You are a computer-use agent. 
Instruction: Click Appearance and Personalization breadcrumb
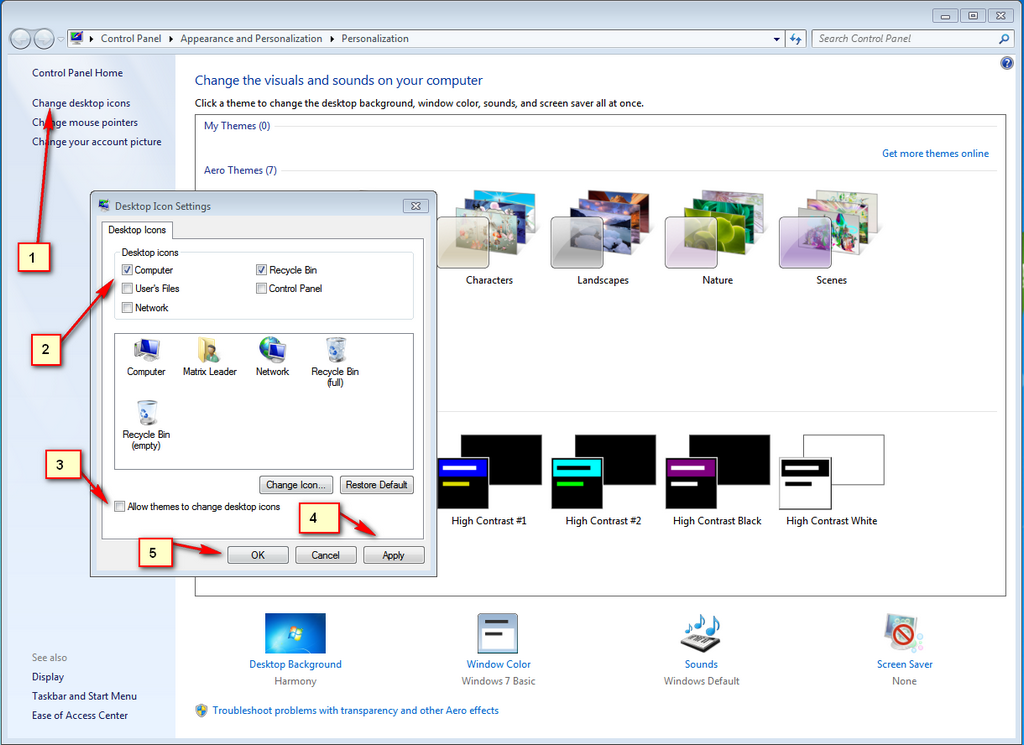(251, 39)
